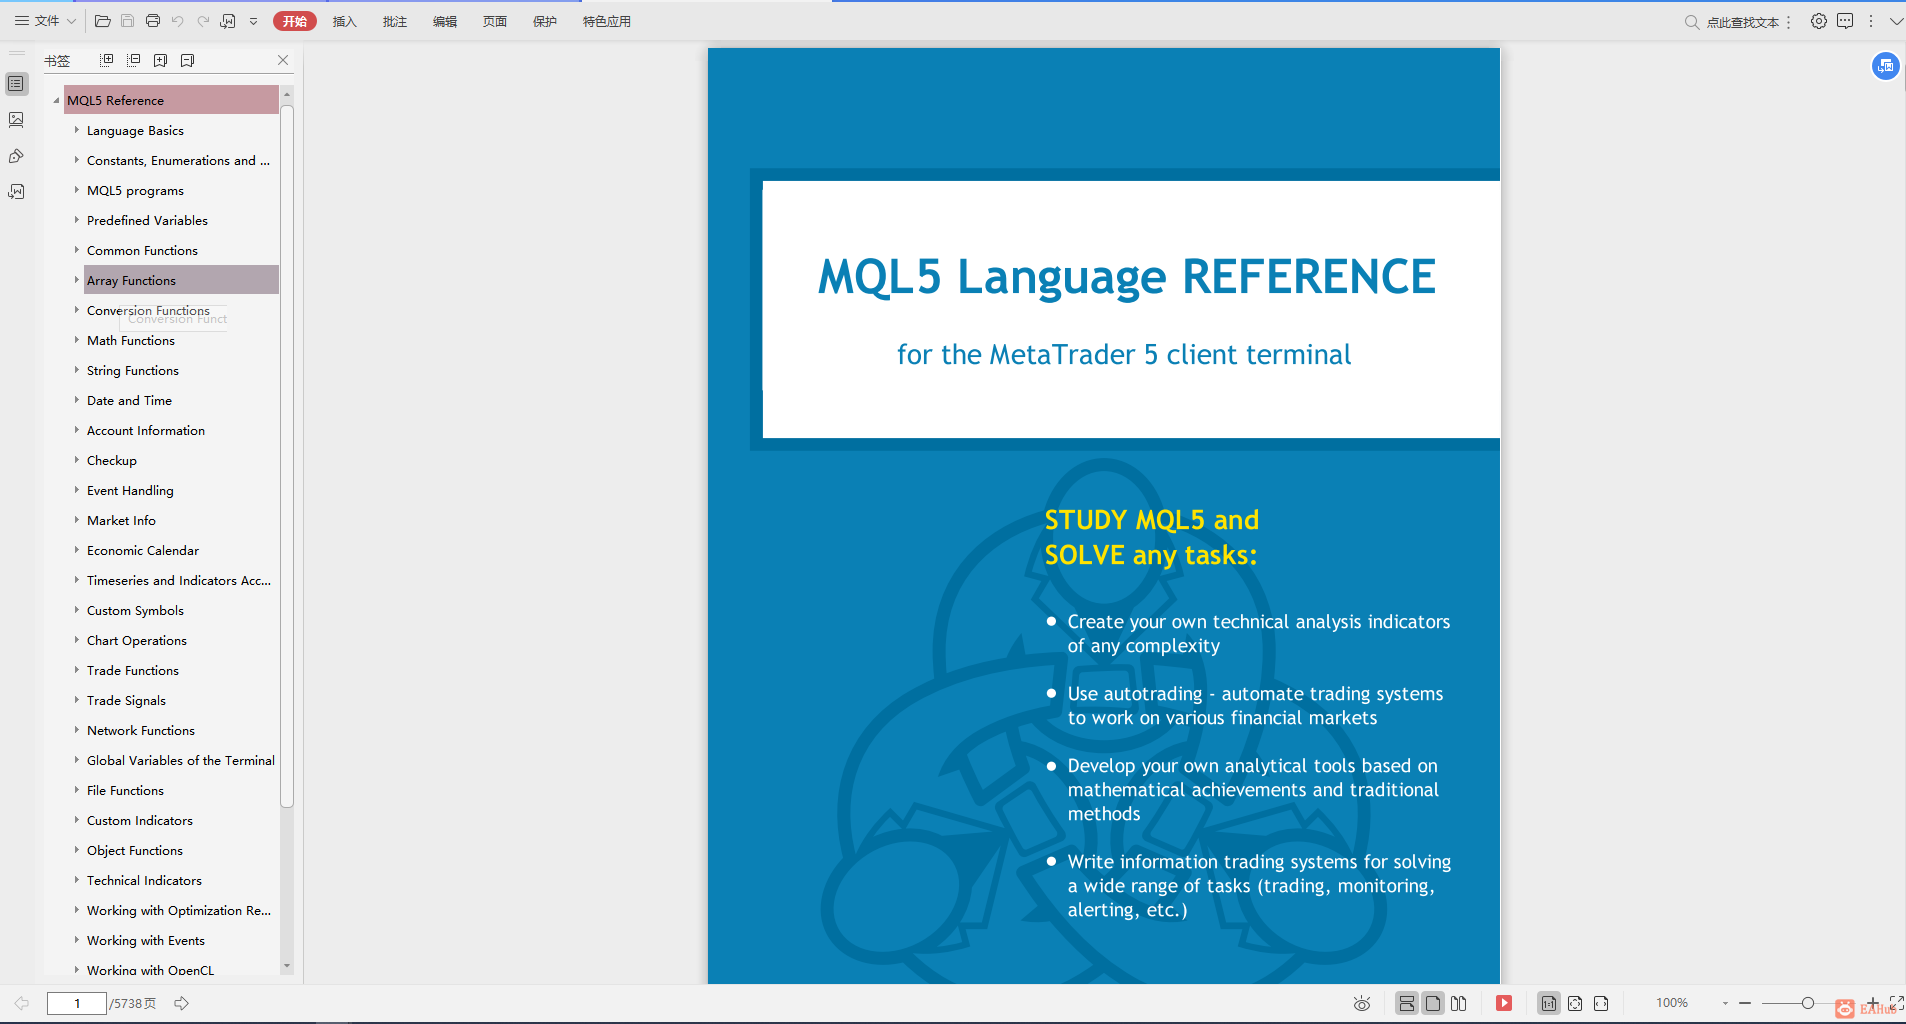Go to the next page with the right arrow
1906x1024 pixels.
point(181,1003)
